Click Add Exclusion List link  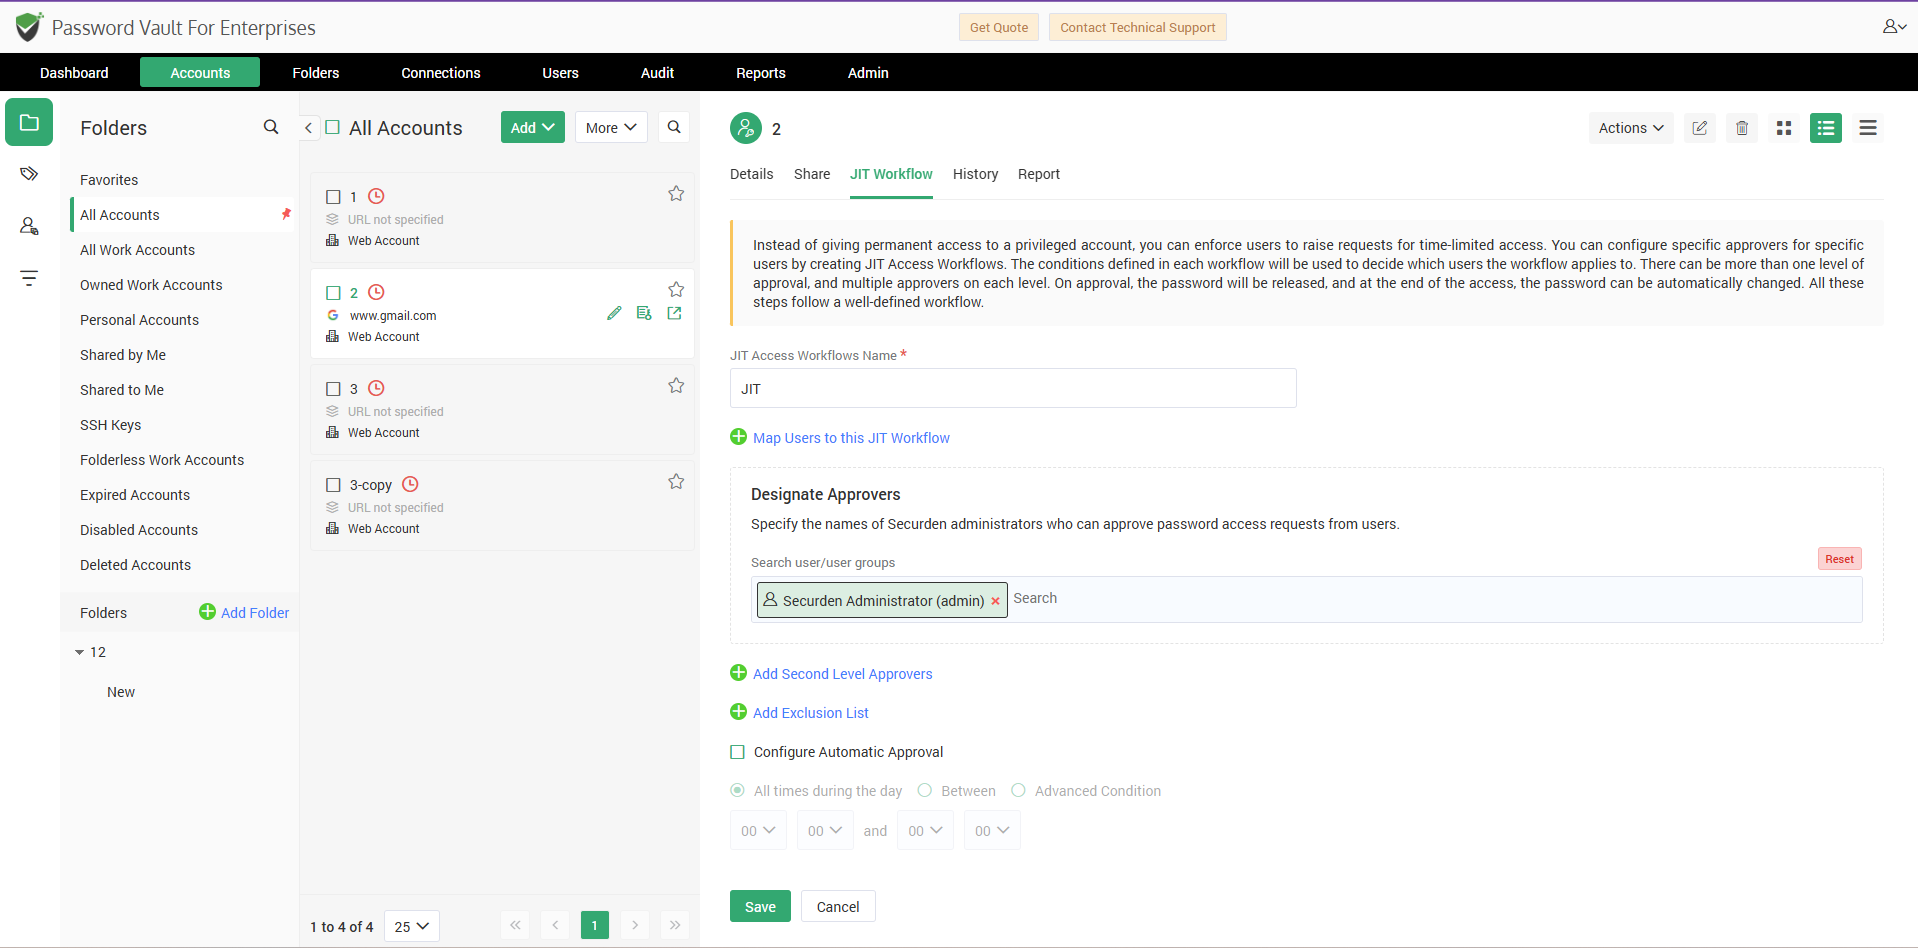click(810, 712)
